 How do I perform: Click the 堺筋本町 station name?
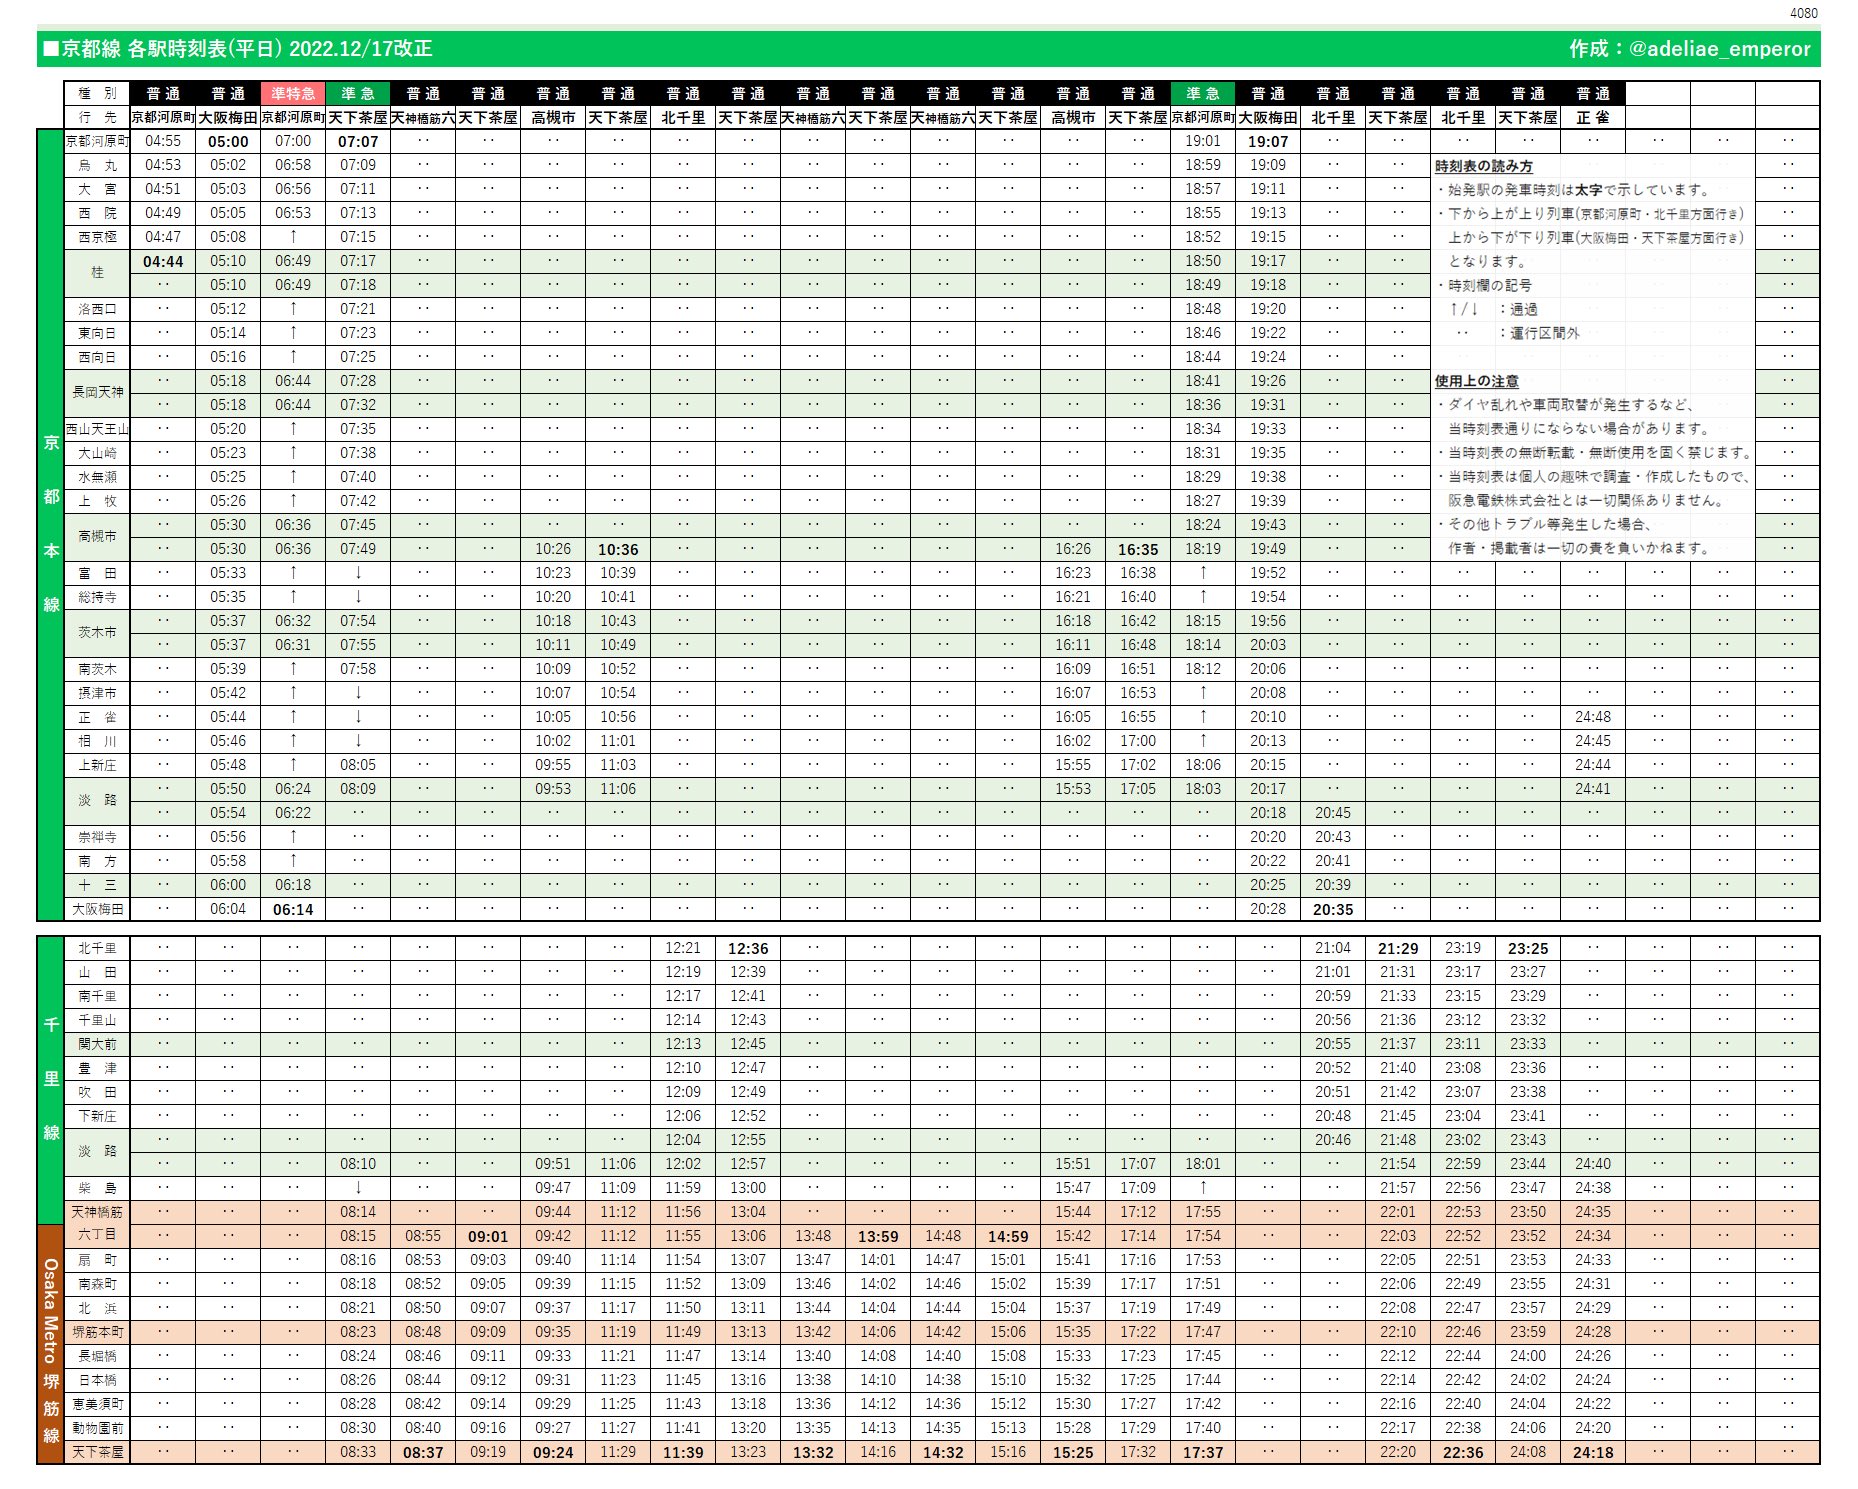click(97, 1332)
